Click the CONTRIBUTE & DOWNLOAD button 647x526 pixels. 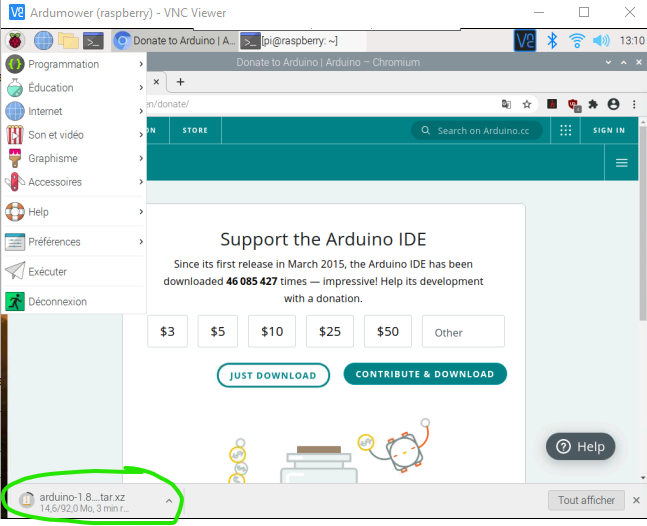tap(425, 374)
